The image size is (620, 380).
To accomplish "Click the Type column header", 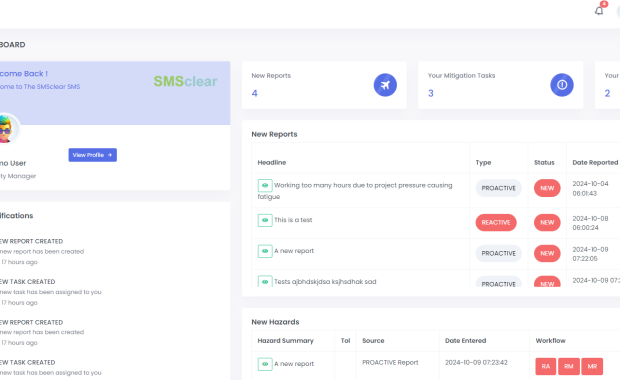I will point(483,163).
